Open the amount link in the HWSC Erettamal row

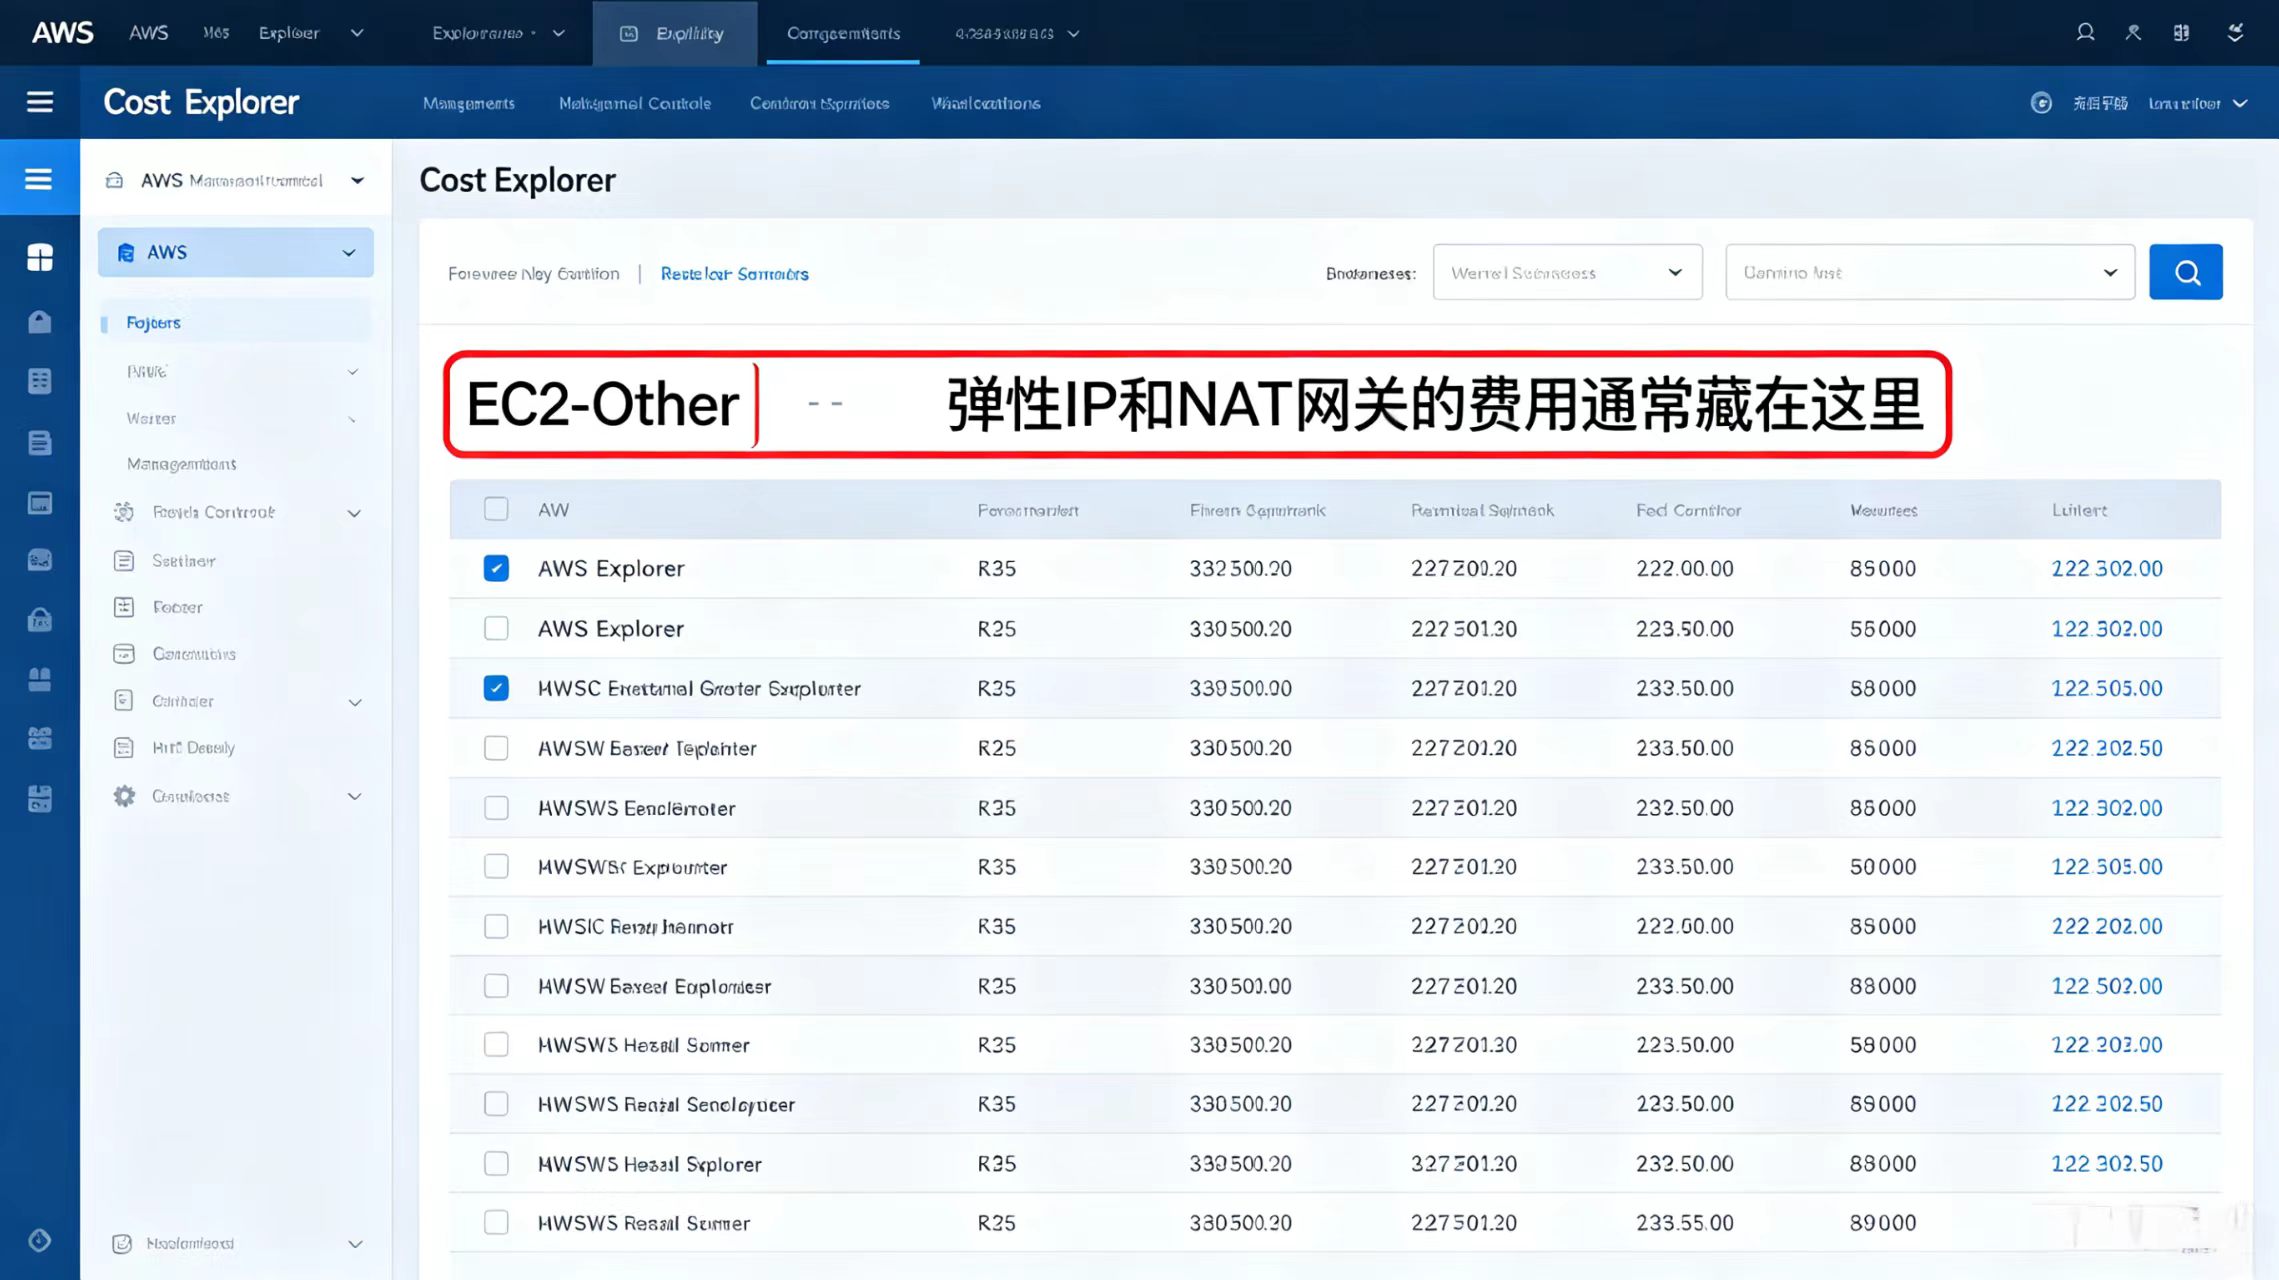pos(2107,689)
